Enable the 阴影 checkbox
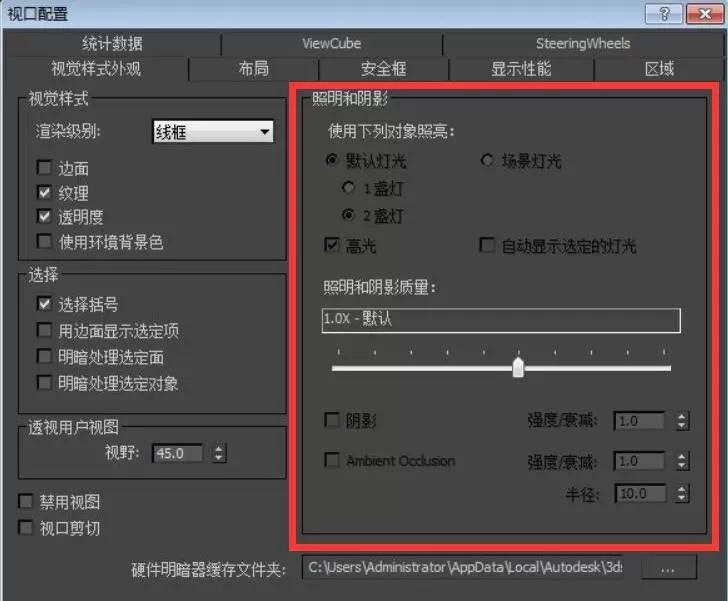728x601 pixels. coord(332,420)
